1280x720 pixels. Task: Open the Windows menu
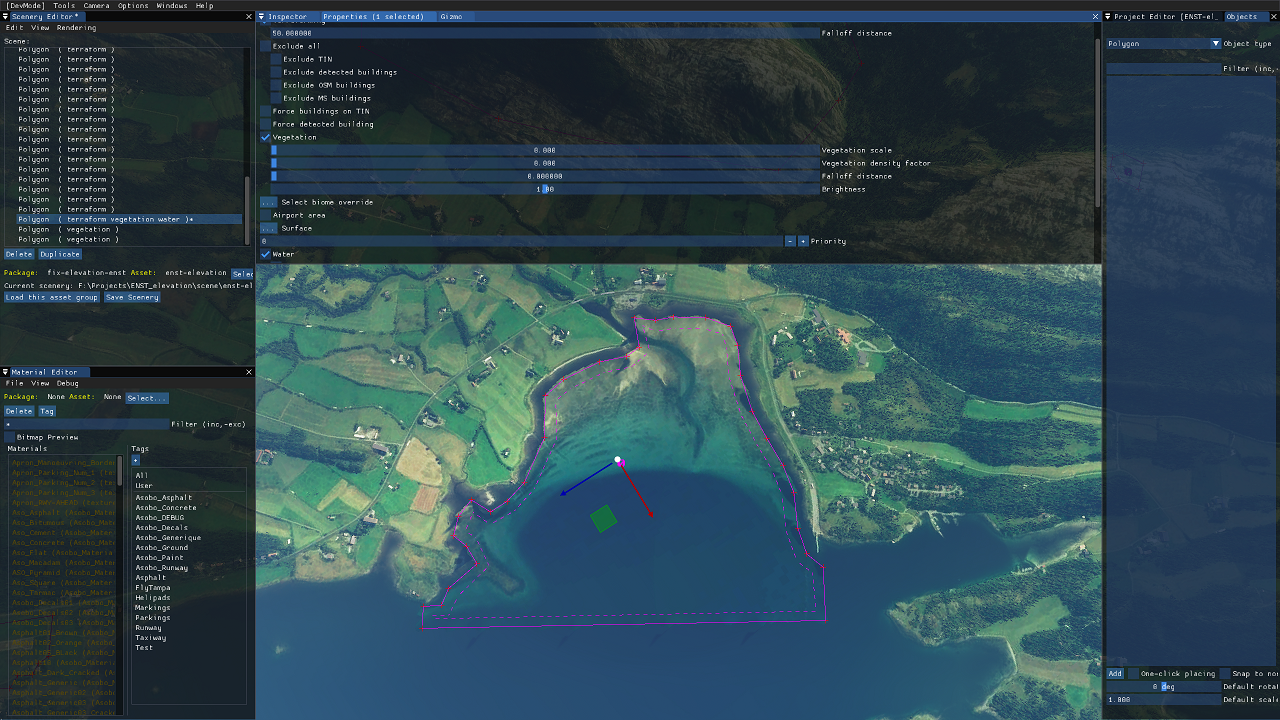coord(172,6)
